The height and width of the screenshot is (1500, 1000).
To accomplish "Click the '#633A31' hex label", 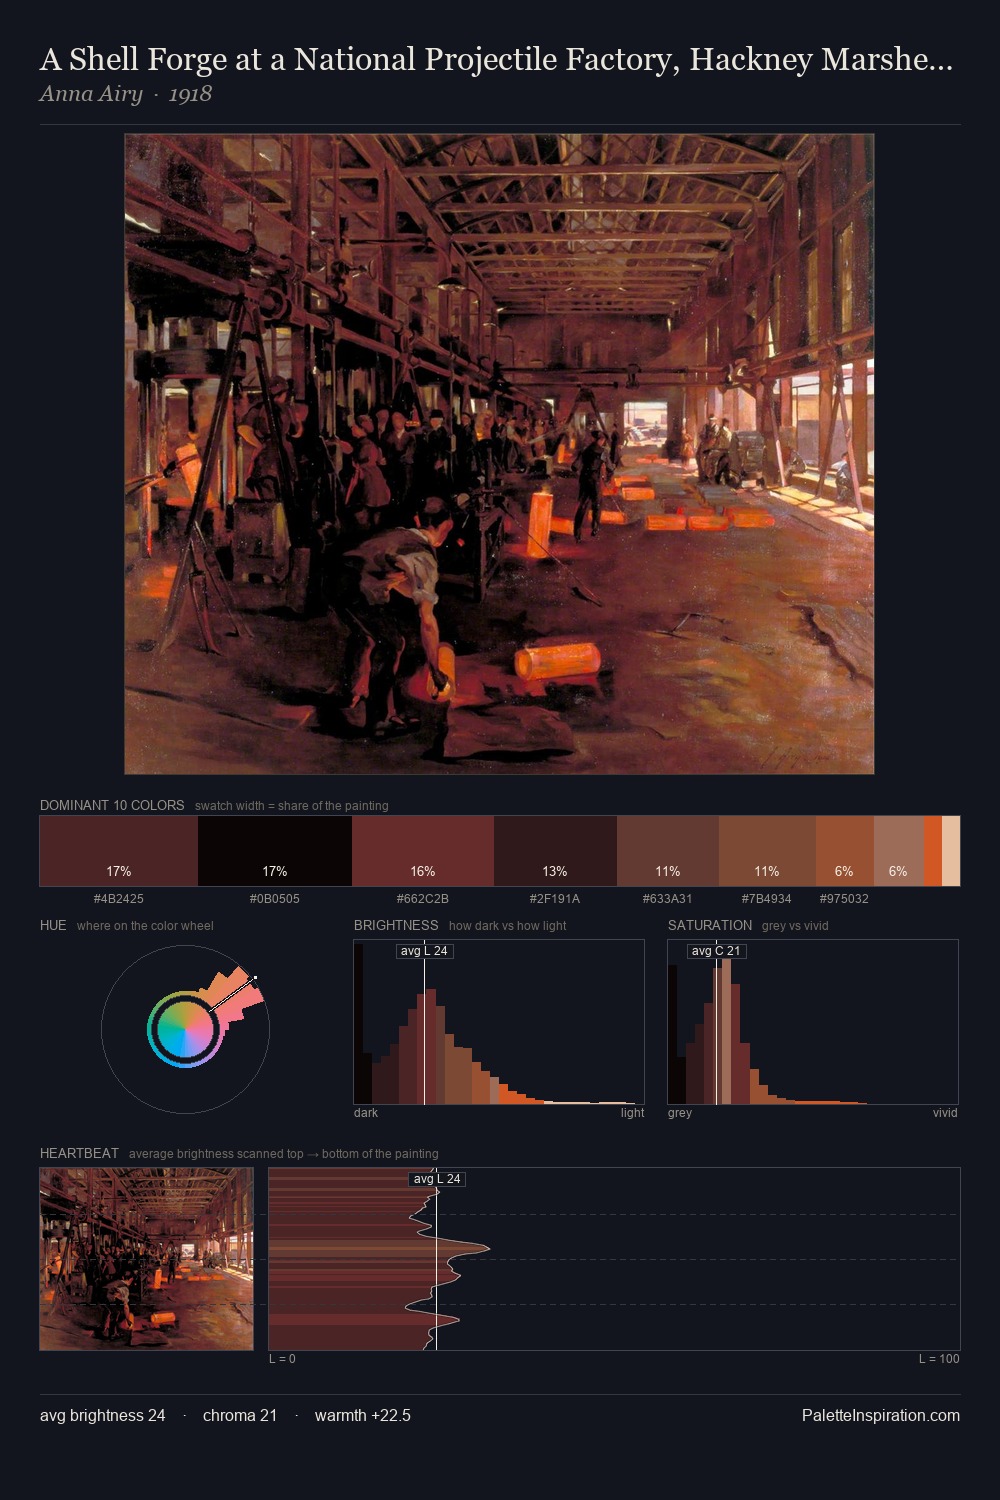I will click(668, 899).
